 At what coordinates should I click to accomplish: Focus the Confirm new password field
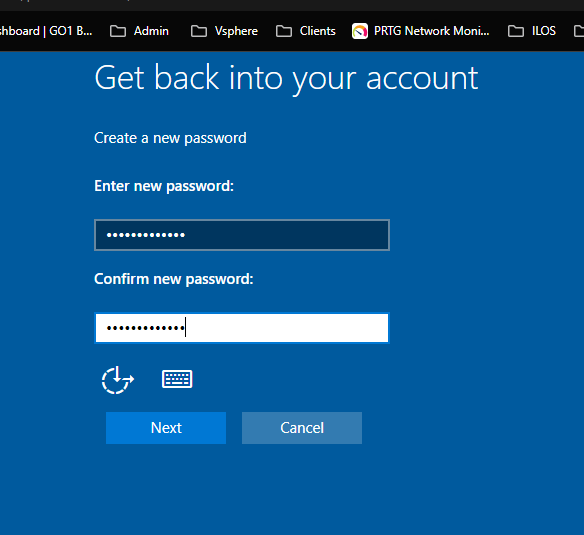click(242, 328)
